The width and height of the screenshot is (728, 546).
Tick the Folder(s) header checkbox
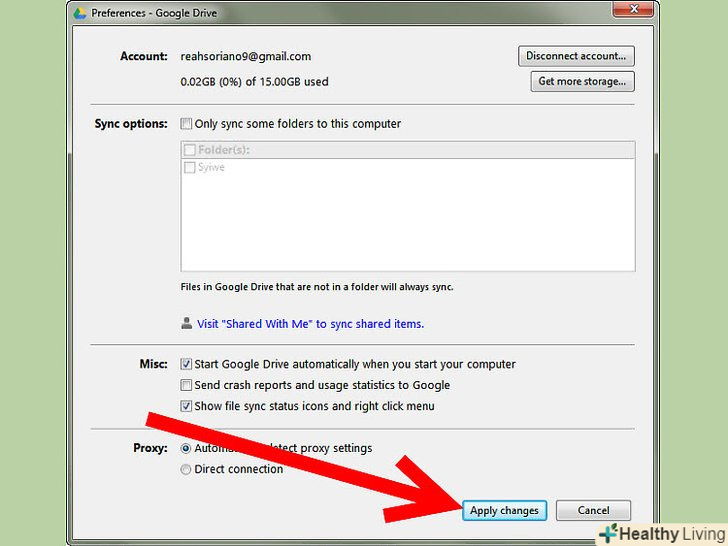pyautogui.click(x=189, y=150)
